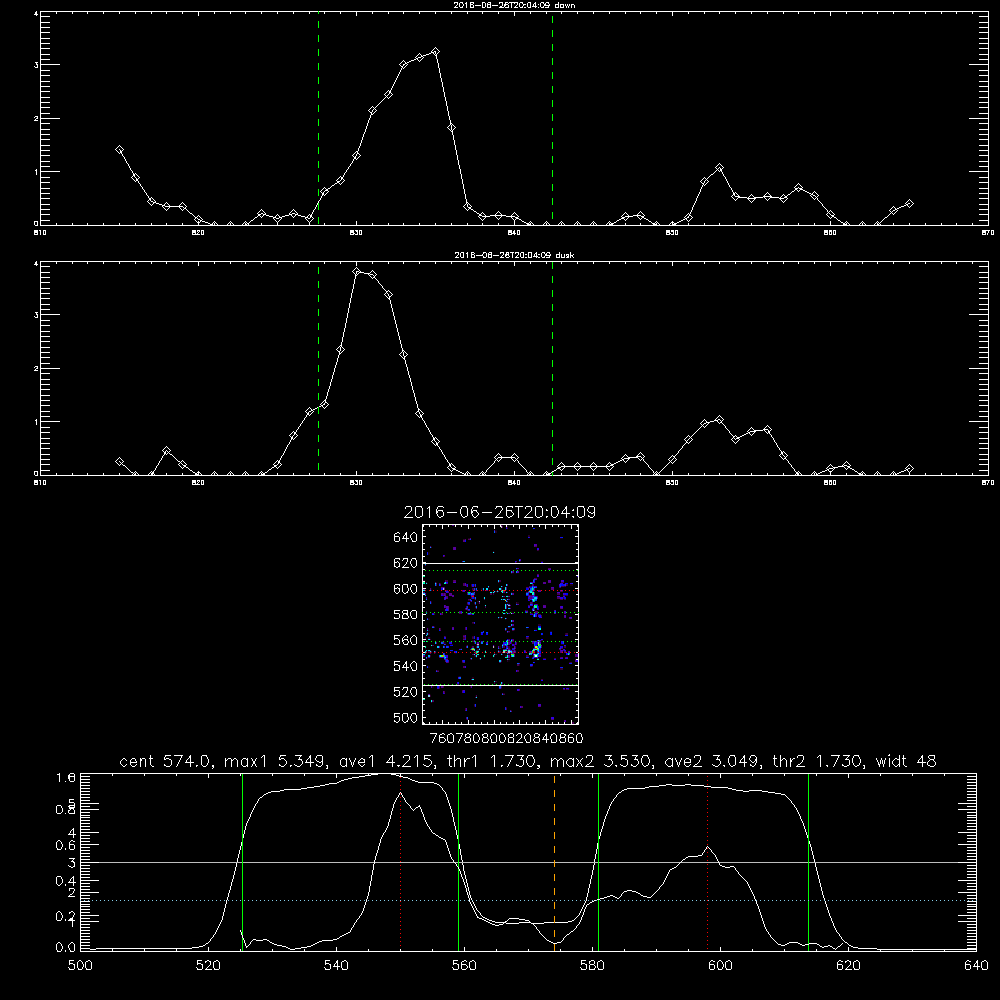This screenshot has width=1000, height=1000.
Task: Click the spectral image thumbnail in the center
Action: click(x=501, y=624)
